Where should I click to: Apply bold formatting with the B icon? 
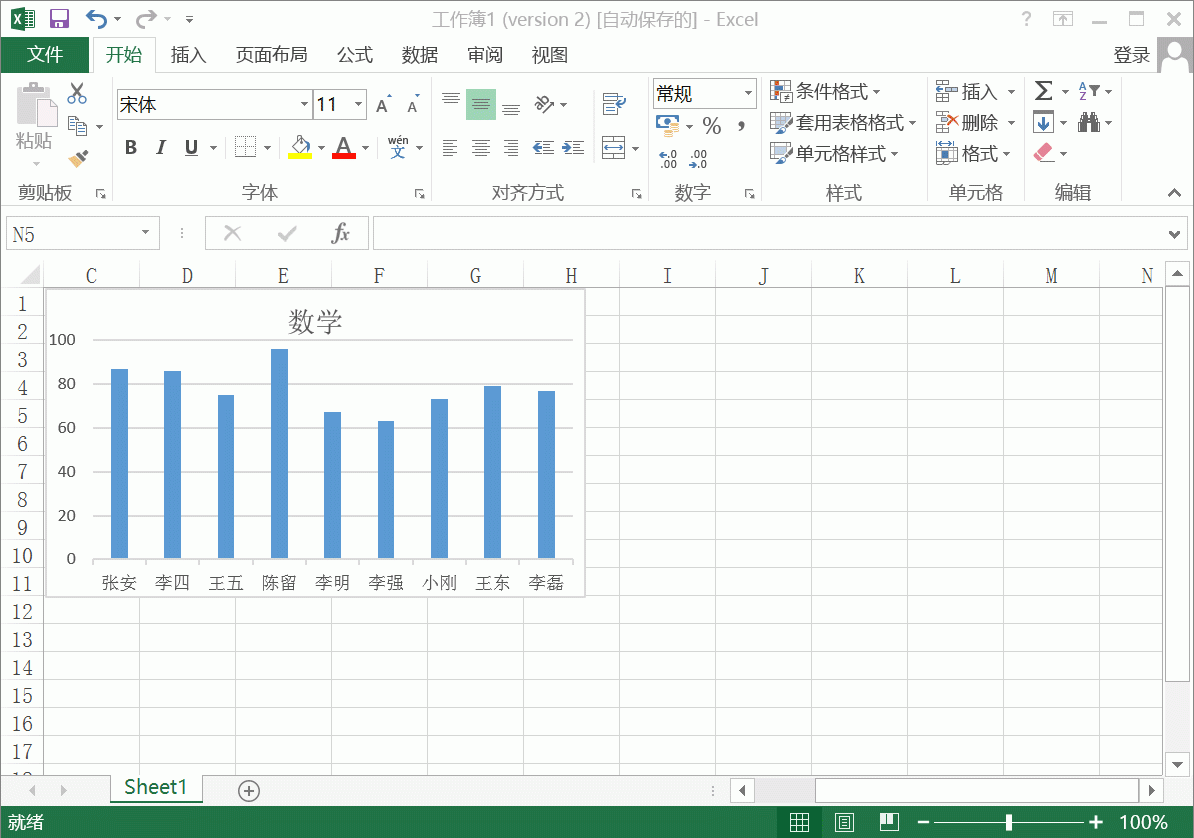pyautogui.click(x=130, y=146)
